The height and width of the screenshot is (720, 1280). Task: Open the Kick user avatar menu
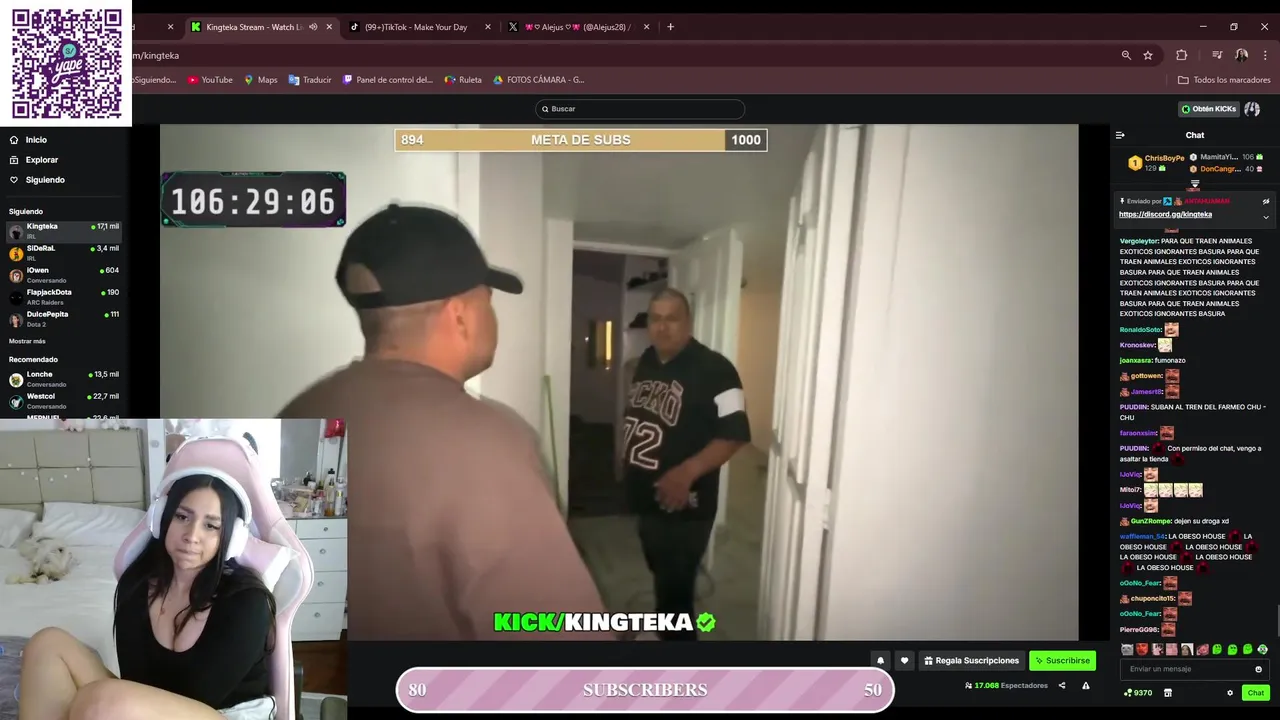1252,109
